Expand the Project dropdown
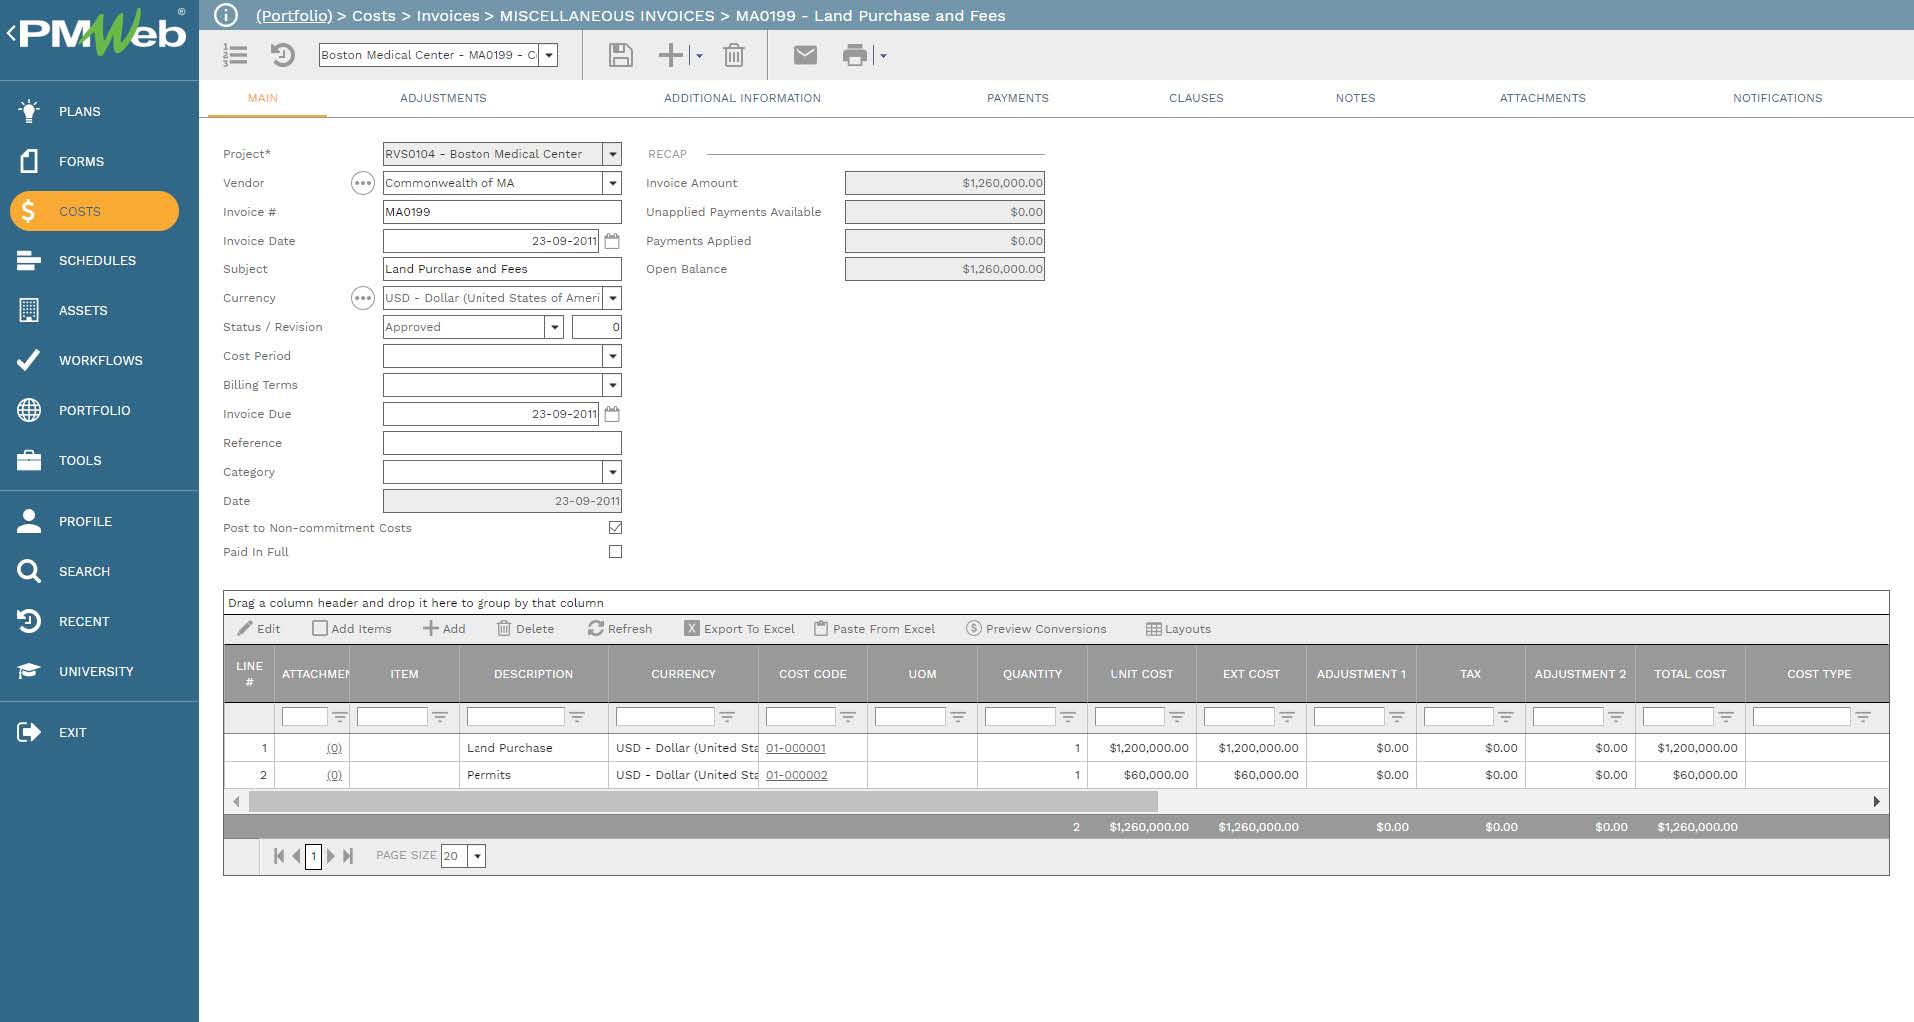 point(613,154)
